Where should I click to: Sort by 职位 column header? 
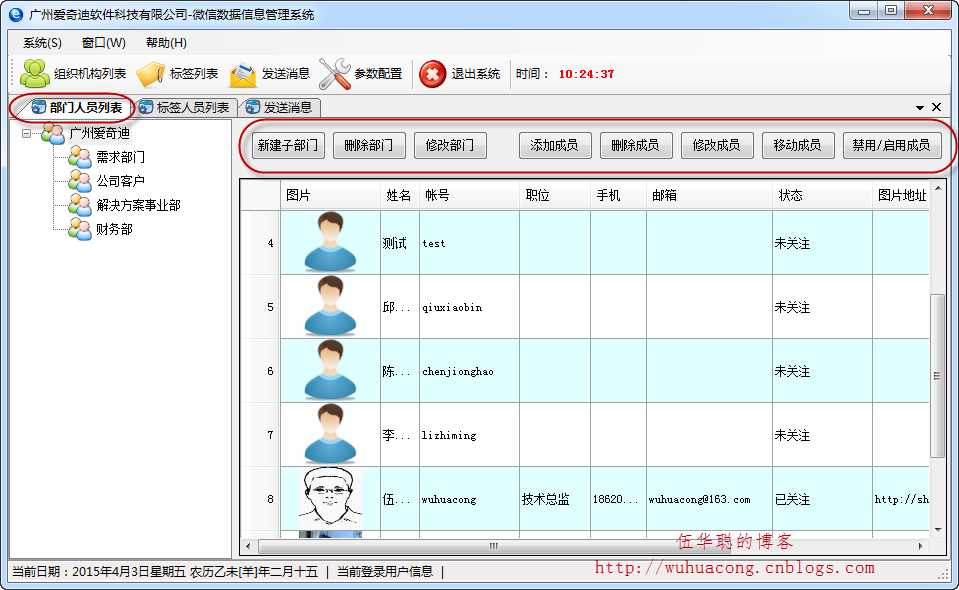coord(555,196)
